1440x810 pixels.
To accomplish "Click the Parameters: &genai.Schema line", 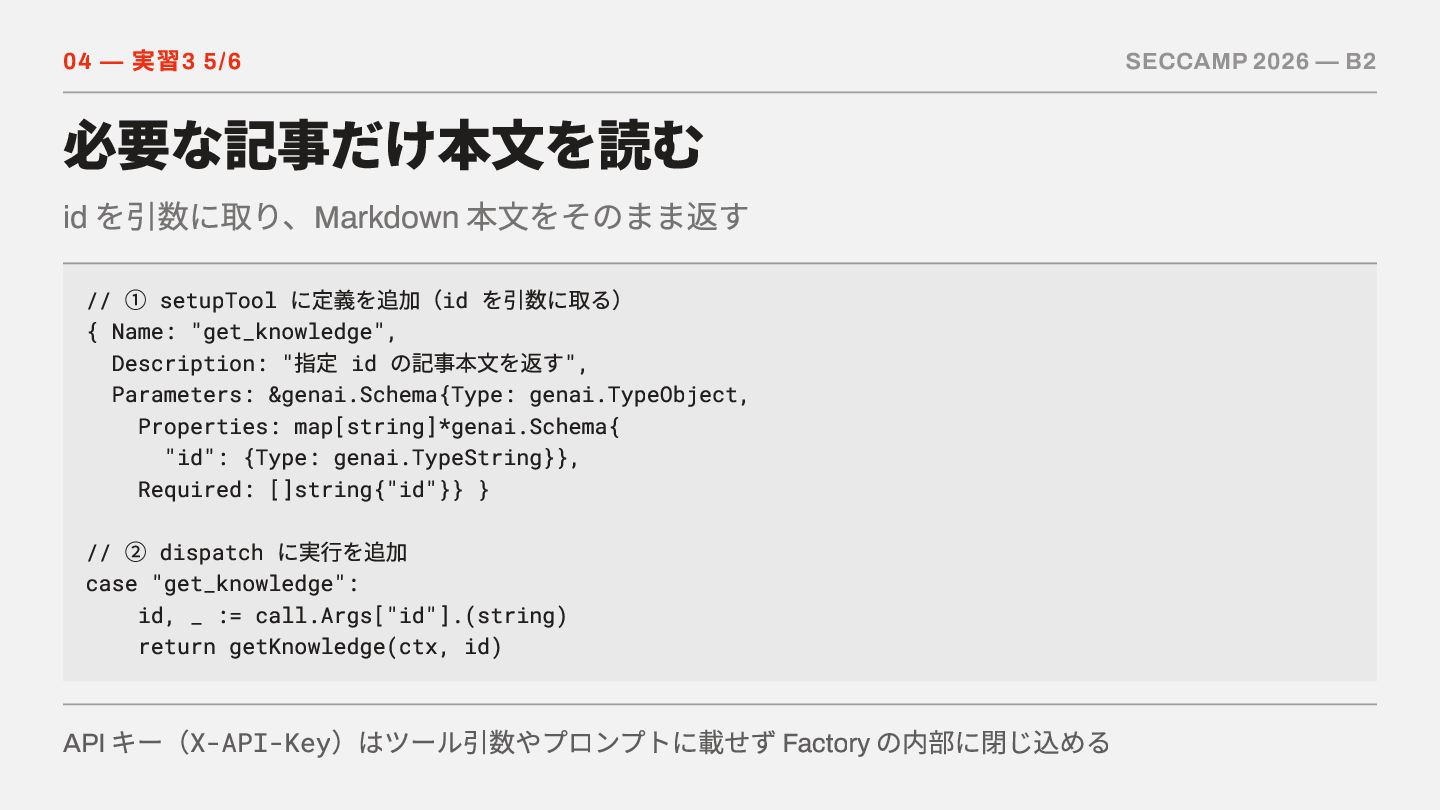I will (430, 395).
